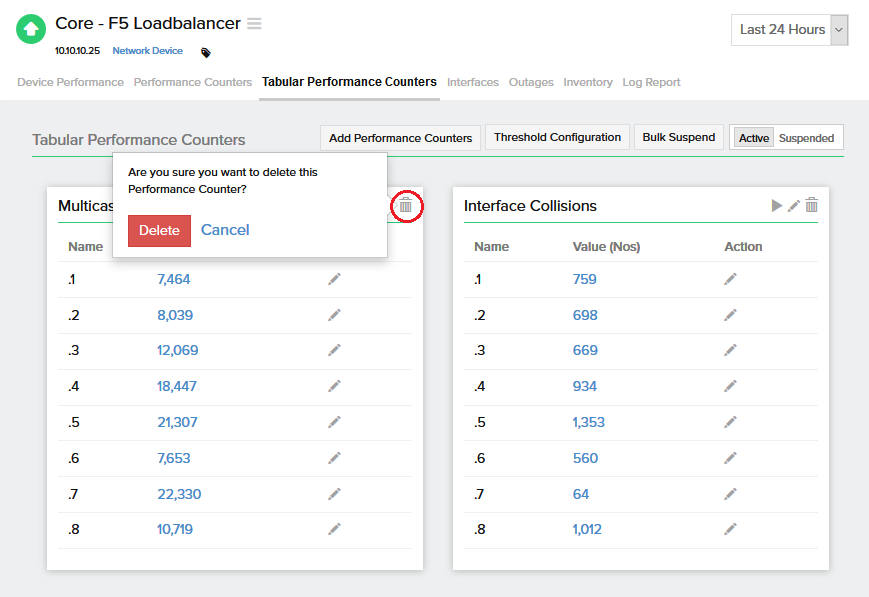Open the Device Performance tab
This screenshot has height=597, width=869.
point(70,82)
